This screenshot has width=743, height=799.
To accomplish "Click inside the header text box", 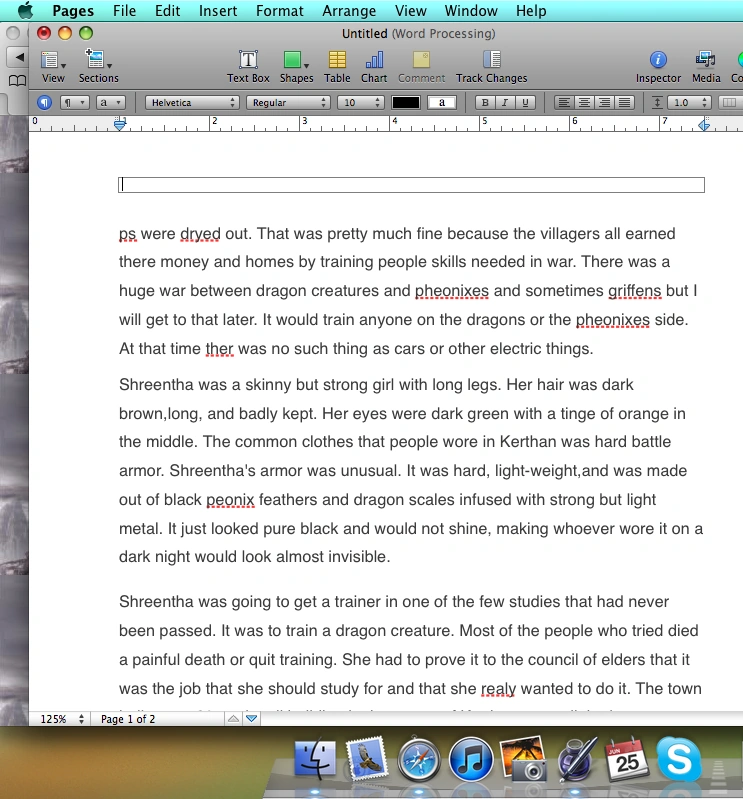I will coord(411,184).
